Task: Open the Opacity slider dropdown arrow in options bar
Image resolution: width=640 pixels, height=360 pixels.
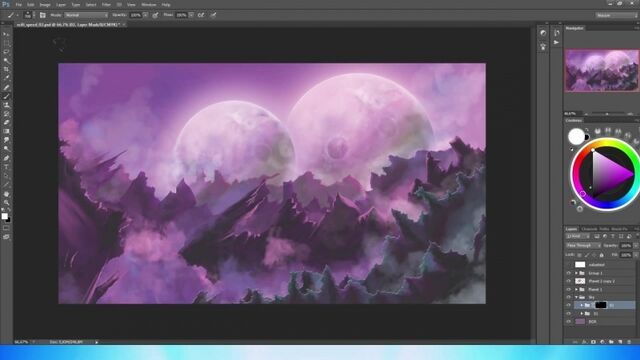Action: pyautogui.click(x=146, y=15)
